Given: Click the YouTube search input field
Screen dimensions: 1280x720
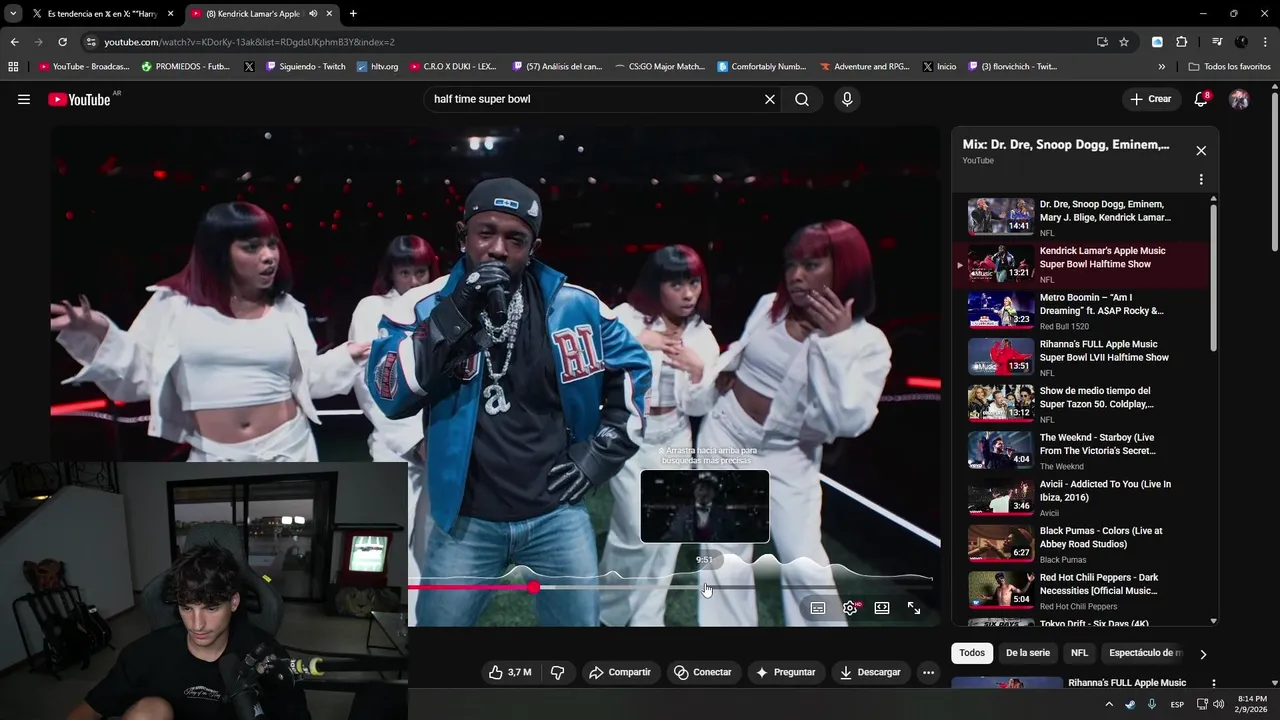Looking at the screenshot, I should click(x=595, y=99).
